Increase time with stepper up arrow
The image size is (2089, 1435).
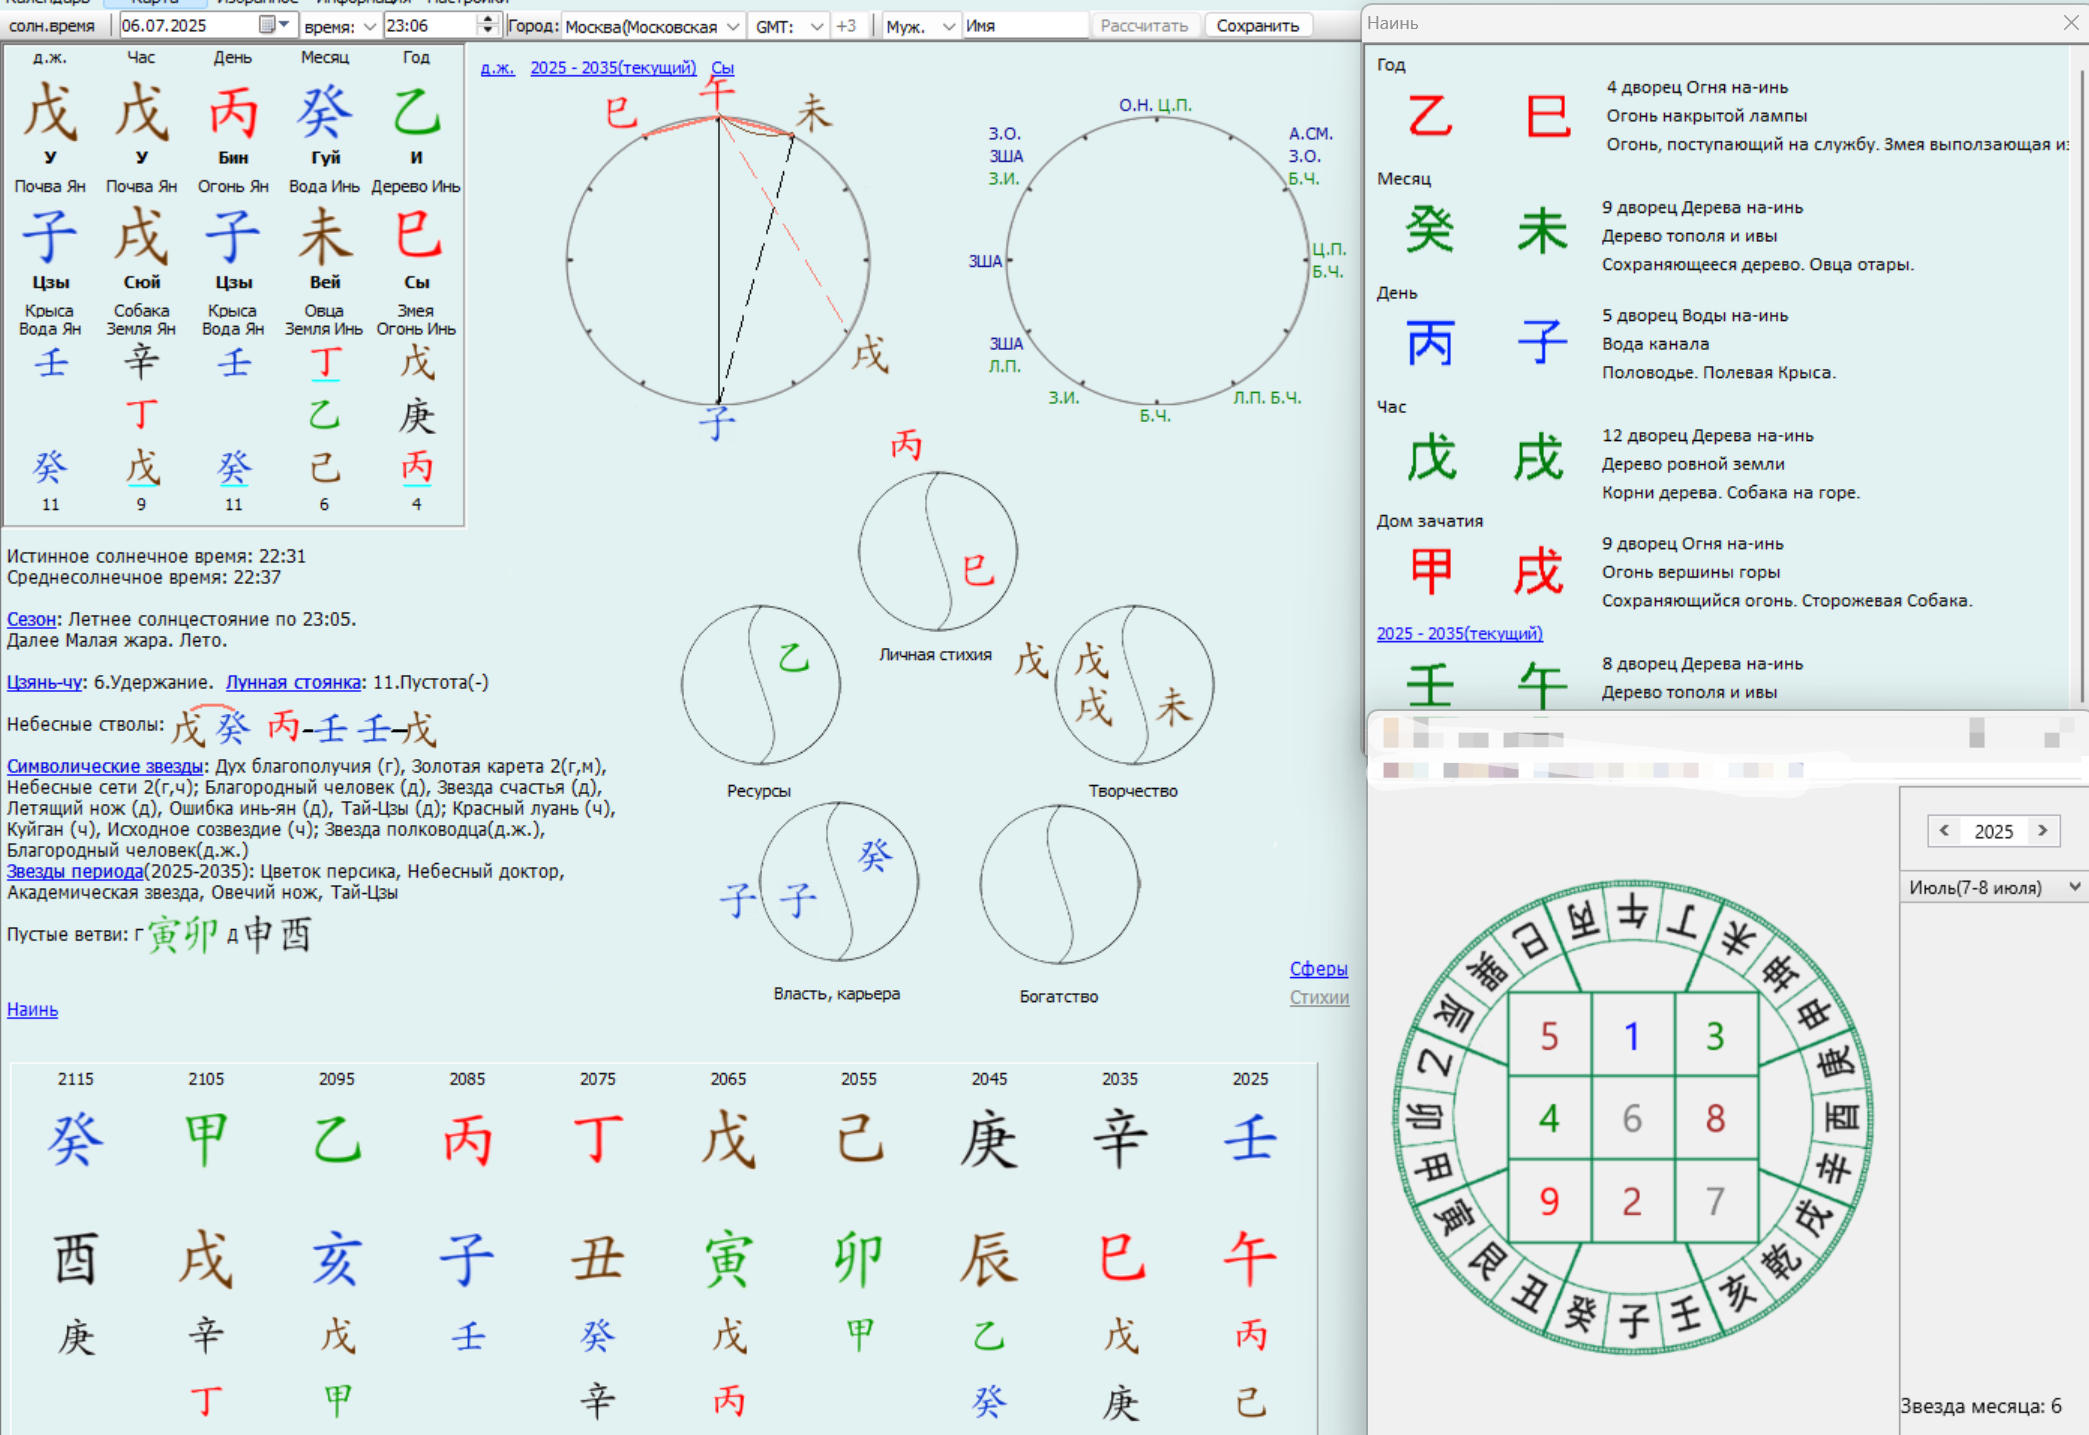(487, 19)
